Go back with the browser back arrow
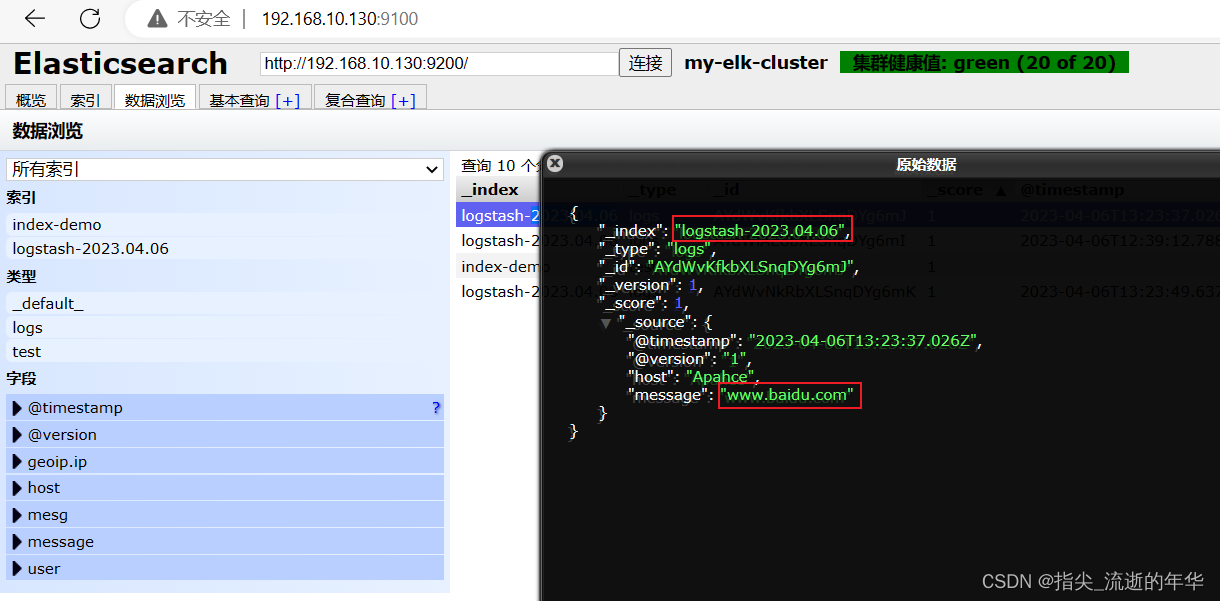This screenshot has width=1220, height=601. [x=35, y=18]
